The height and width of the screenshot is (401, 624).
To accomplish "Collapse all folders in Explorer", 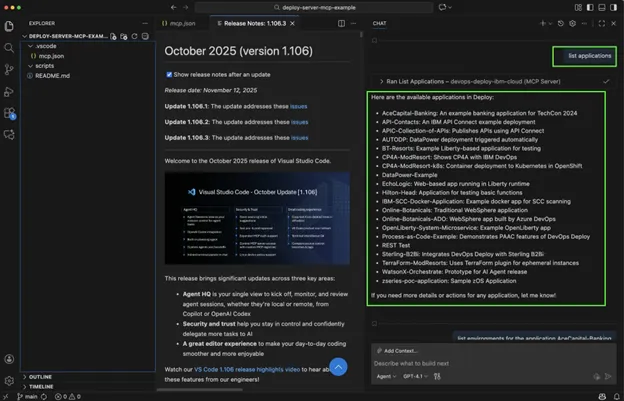I will coord(145,36).
